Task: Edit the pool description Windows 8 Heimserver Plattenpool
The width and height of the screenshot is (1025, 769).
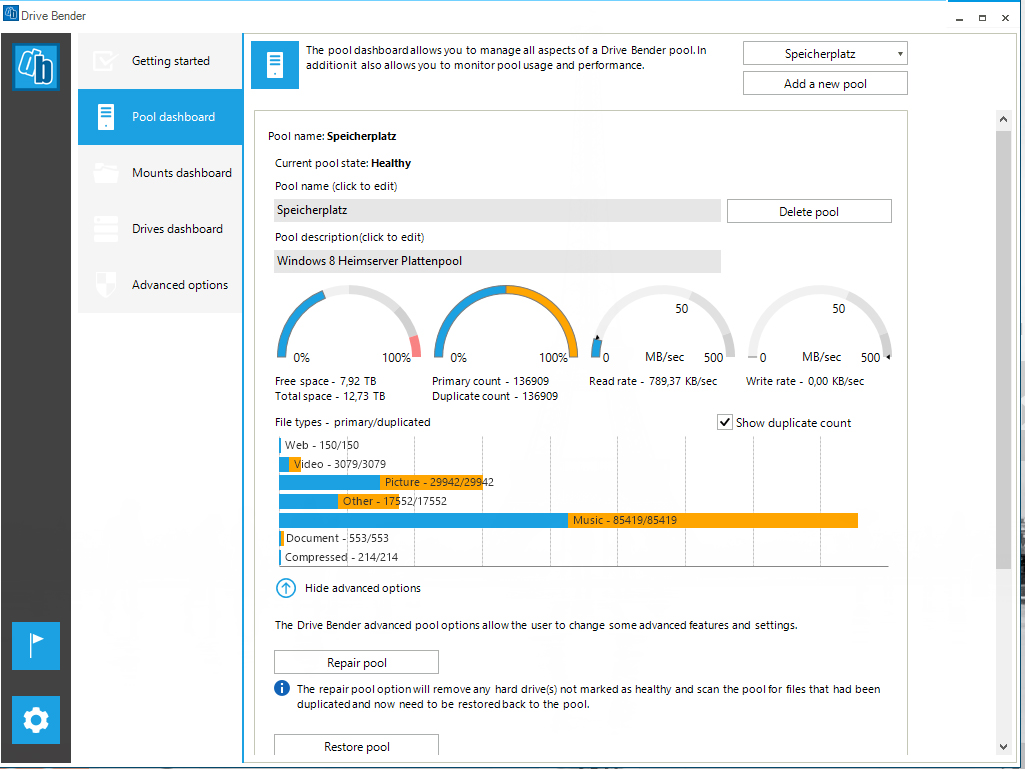Action: tap(497, 261)
